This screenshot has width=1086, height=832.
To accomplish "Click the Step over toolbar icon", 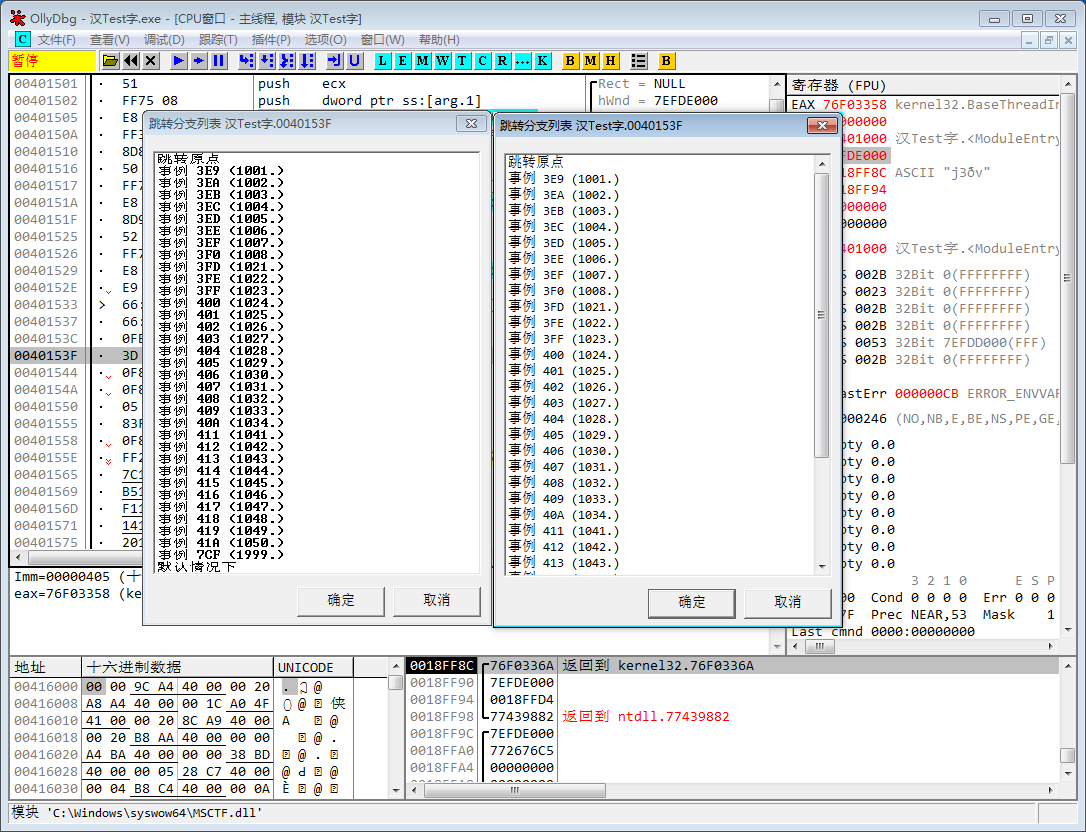I will pos(267,61).
